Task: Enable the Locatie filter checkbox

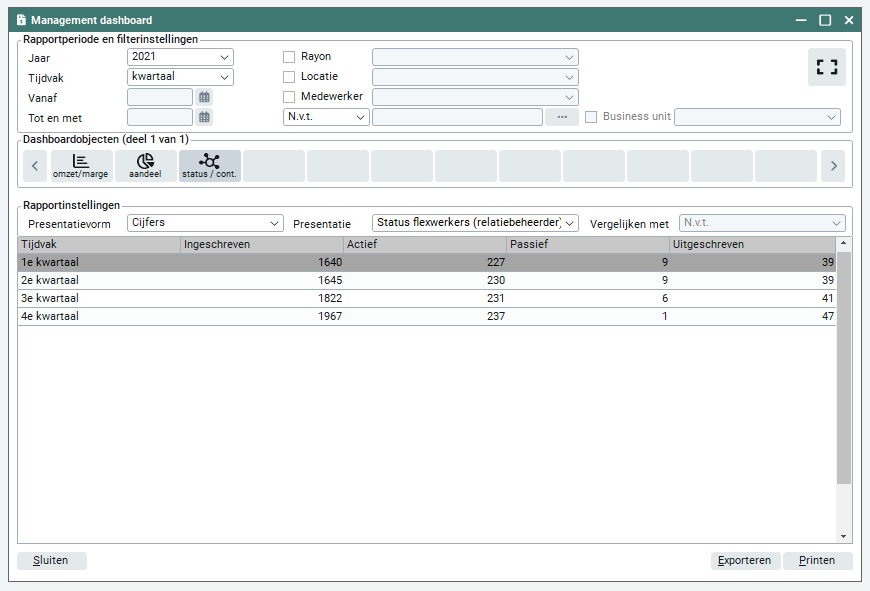Action: click(289, 77)
